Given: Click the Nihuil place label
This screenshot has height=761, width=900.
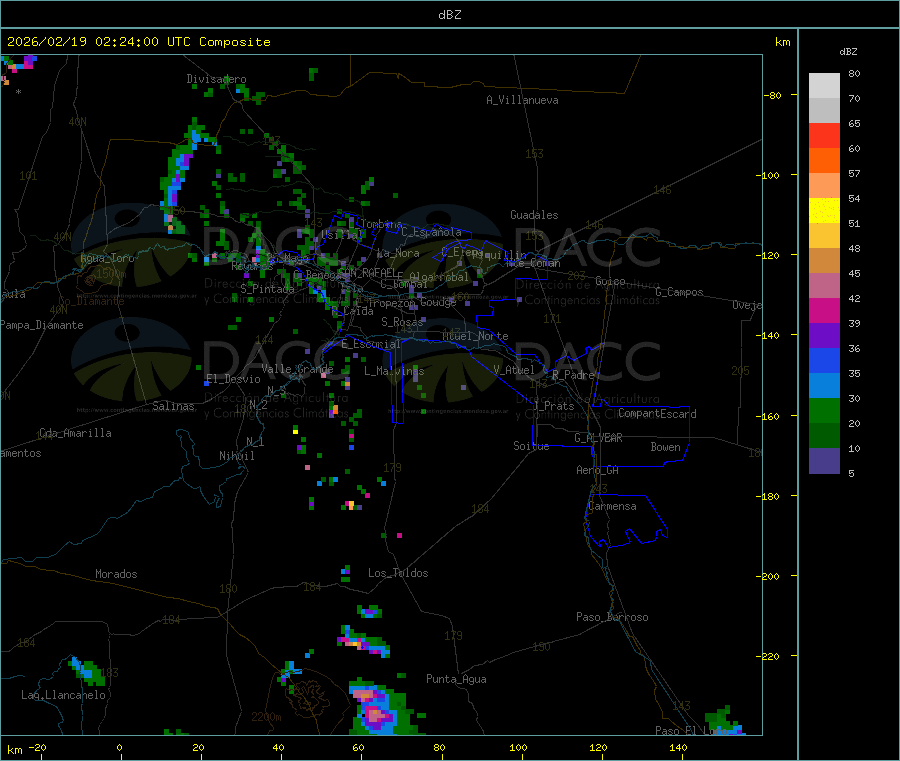Looking at the screenshot, I should click(x=236, y=456).
